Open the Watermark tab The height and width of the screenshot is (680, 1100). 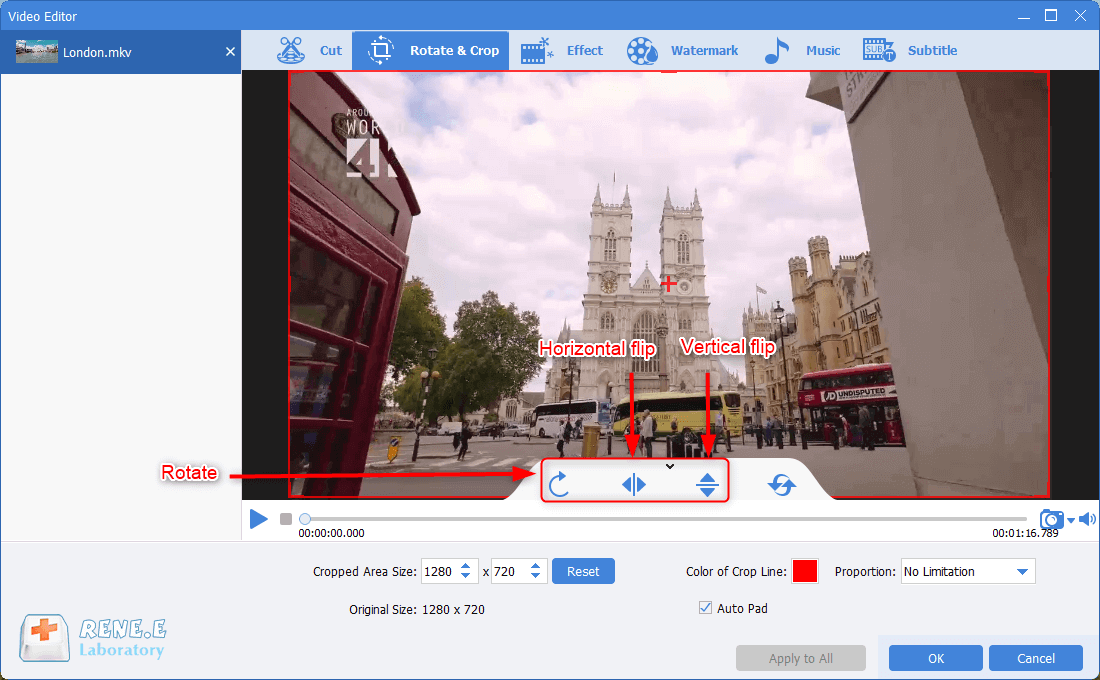682,51
